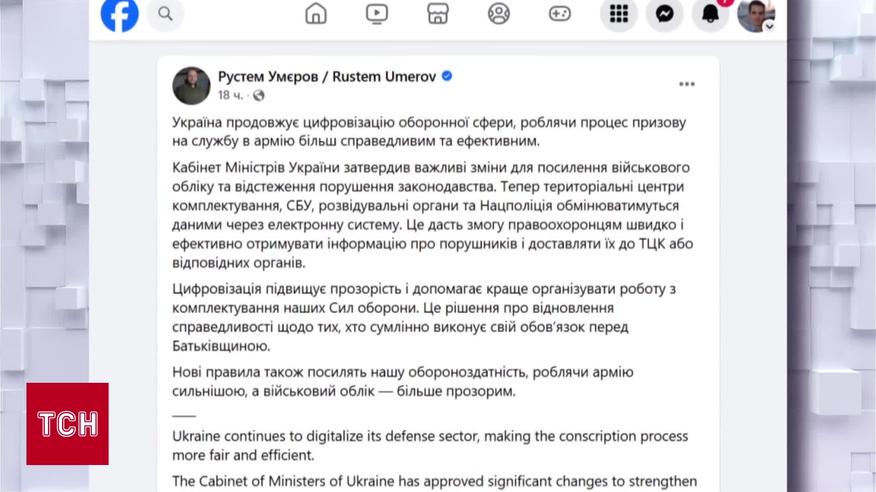Open the apps grid menu
The height and width of the screenshot is (492, 876).
click(x=619, y=13)
